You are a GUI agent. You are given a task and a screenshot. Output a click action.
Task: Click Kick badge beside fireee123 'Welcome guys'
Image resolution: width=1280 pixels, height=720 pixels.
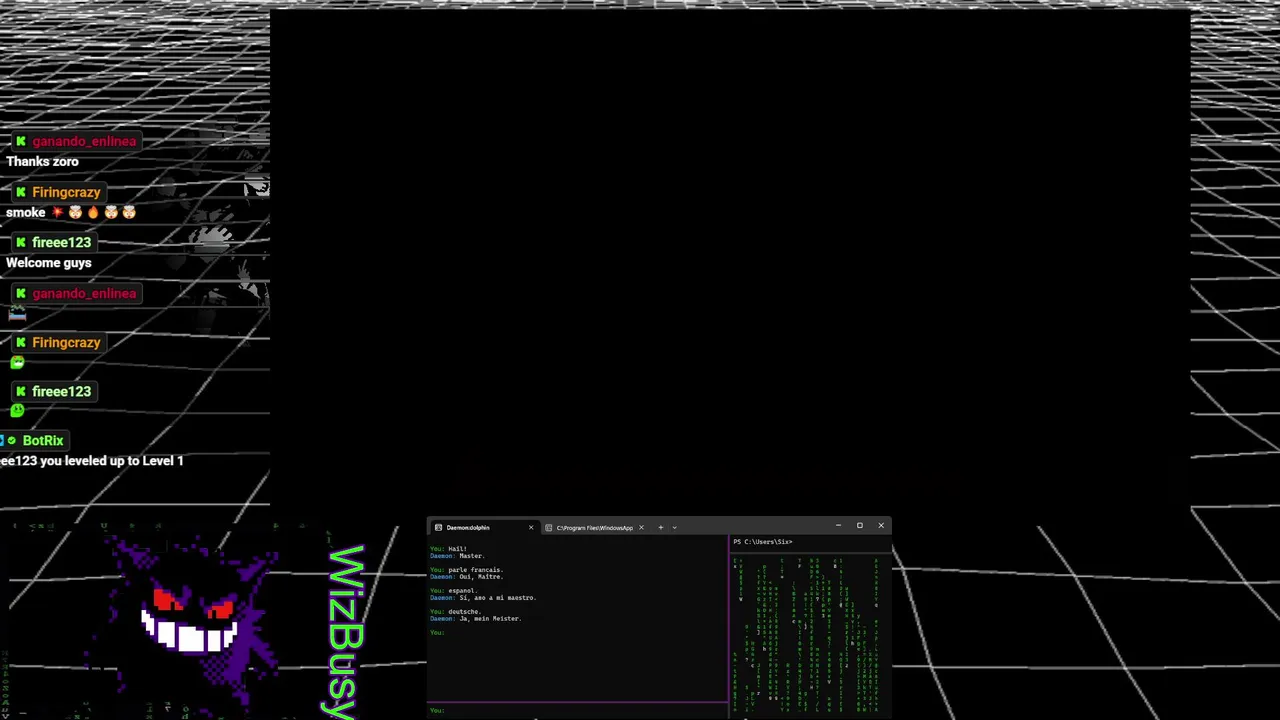20,242
